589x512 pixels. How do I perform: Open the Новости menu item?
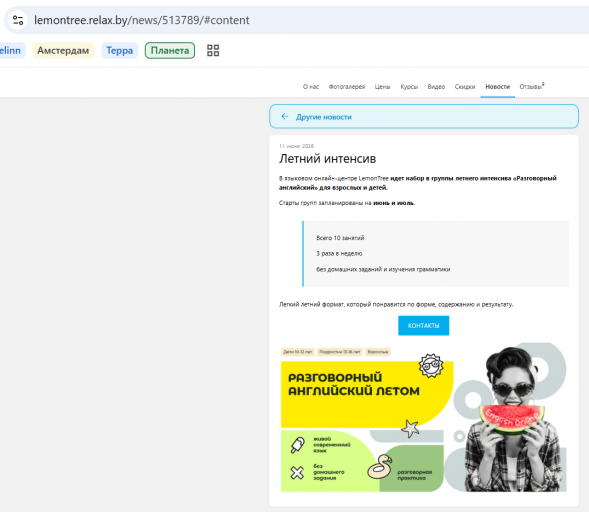tap(497, 87)
